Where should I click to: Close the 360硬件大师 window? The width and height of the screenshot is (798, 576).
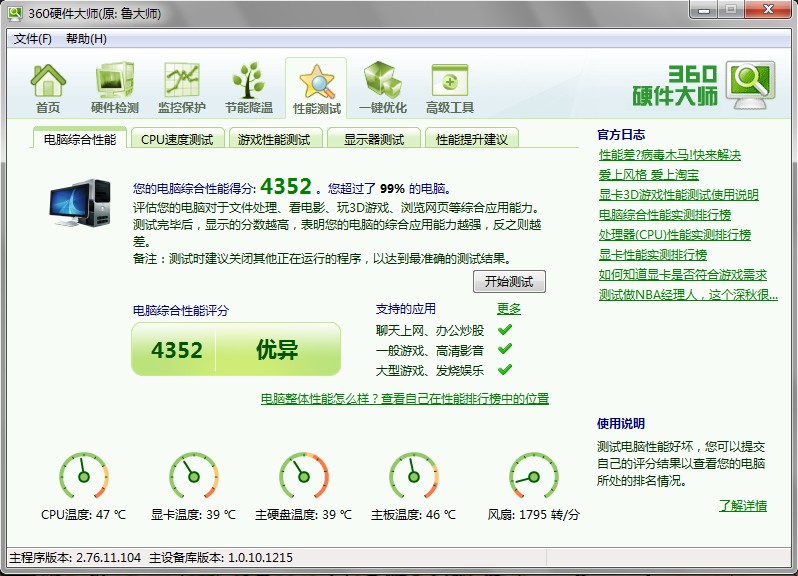point(769,9)
